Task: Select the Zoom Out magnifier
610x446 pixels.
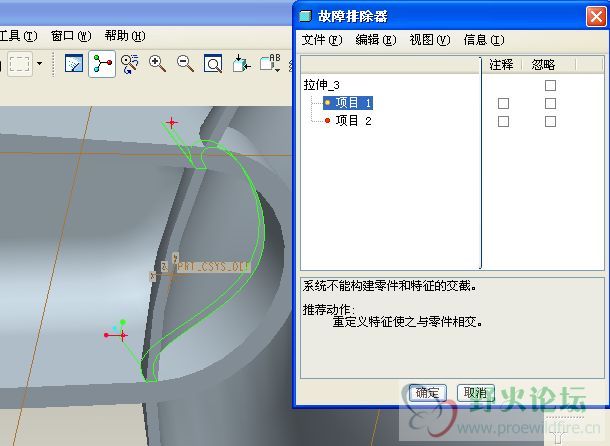Action: tap(185, 64)
